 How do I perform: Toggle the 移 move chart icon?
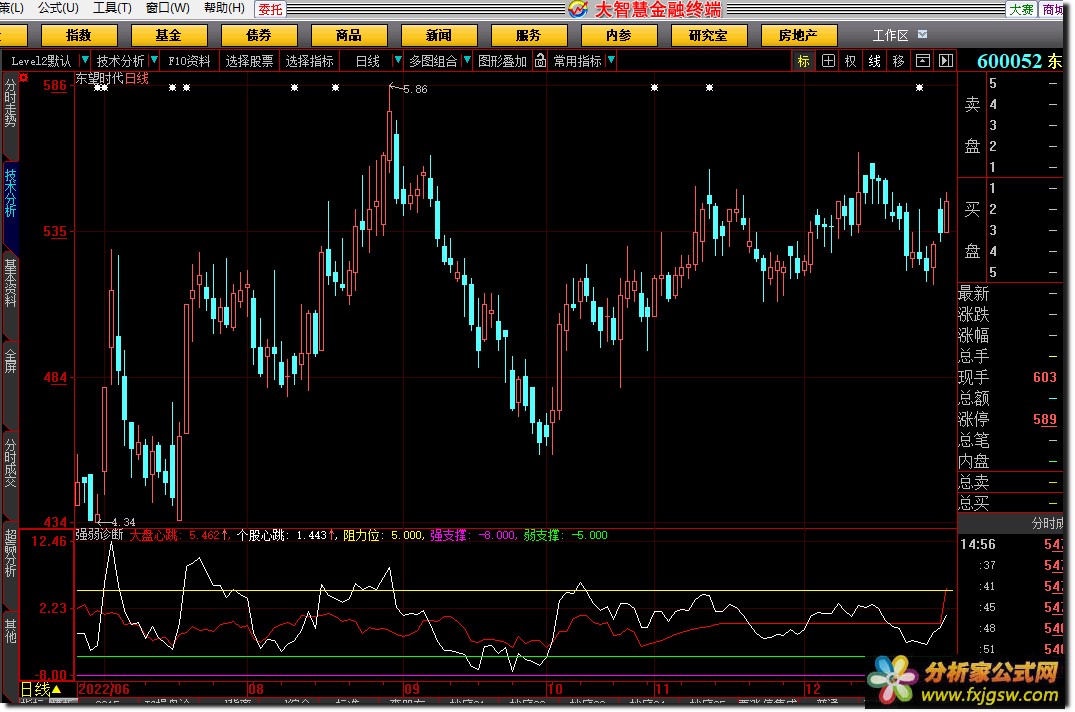pyautogui.click(x=899, y=61)
